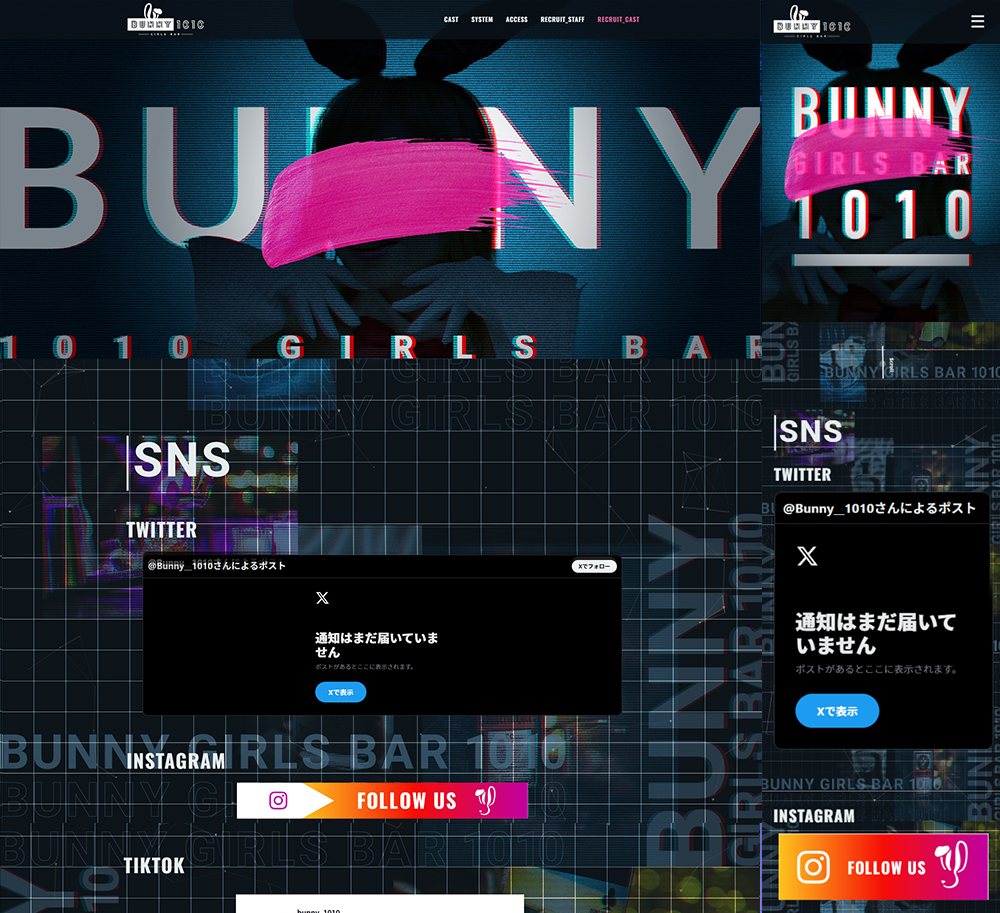Click the Bunny 1010 logo in desktop header
Image resolution: width=1000 pixels, height=913 pixels.
(x=166, y=20)
